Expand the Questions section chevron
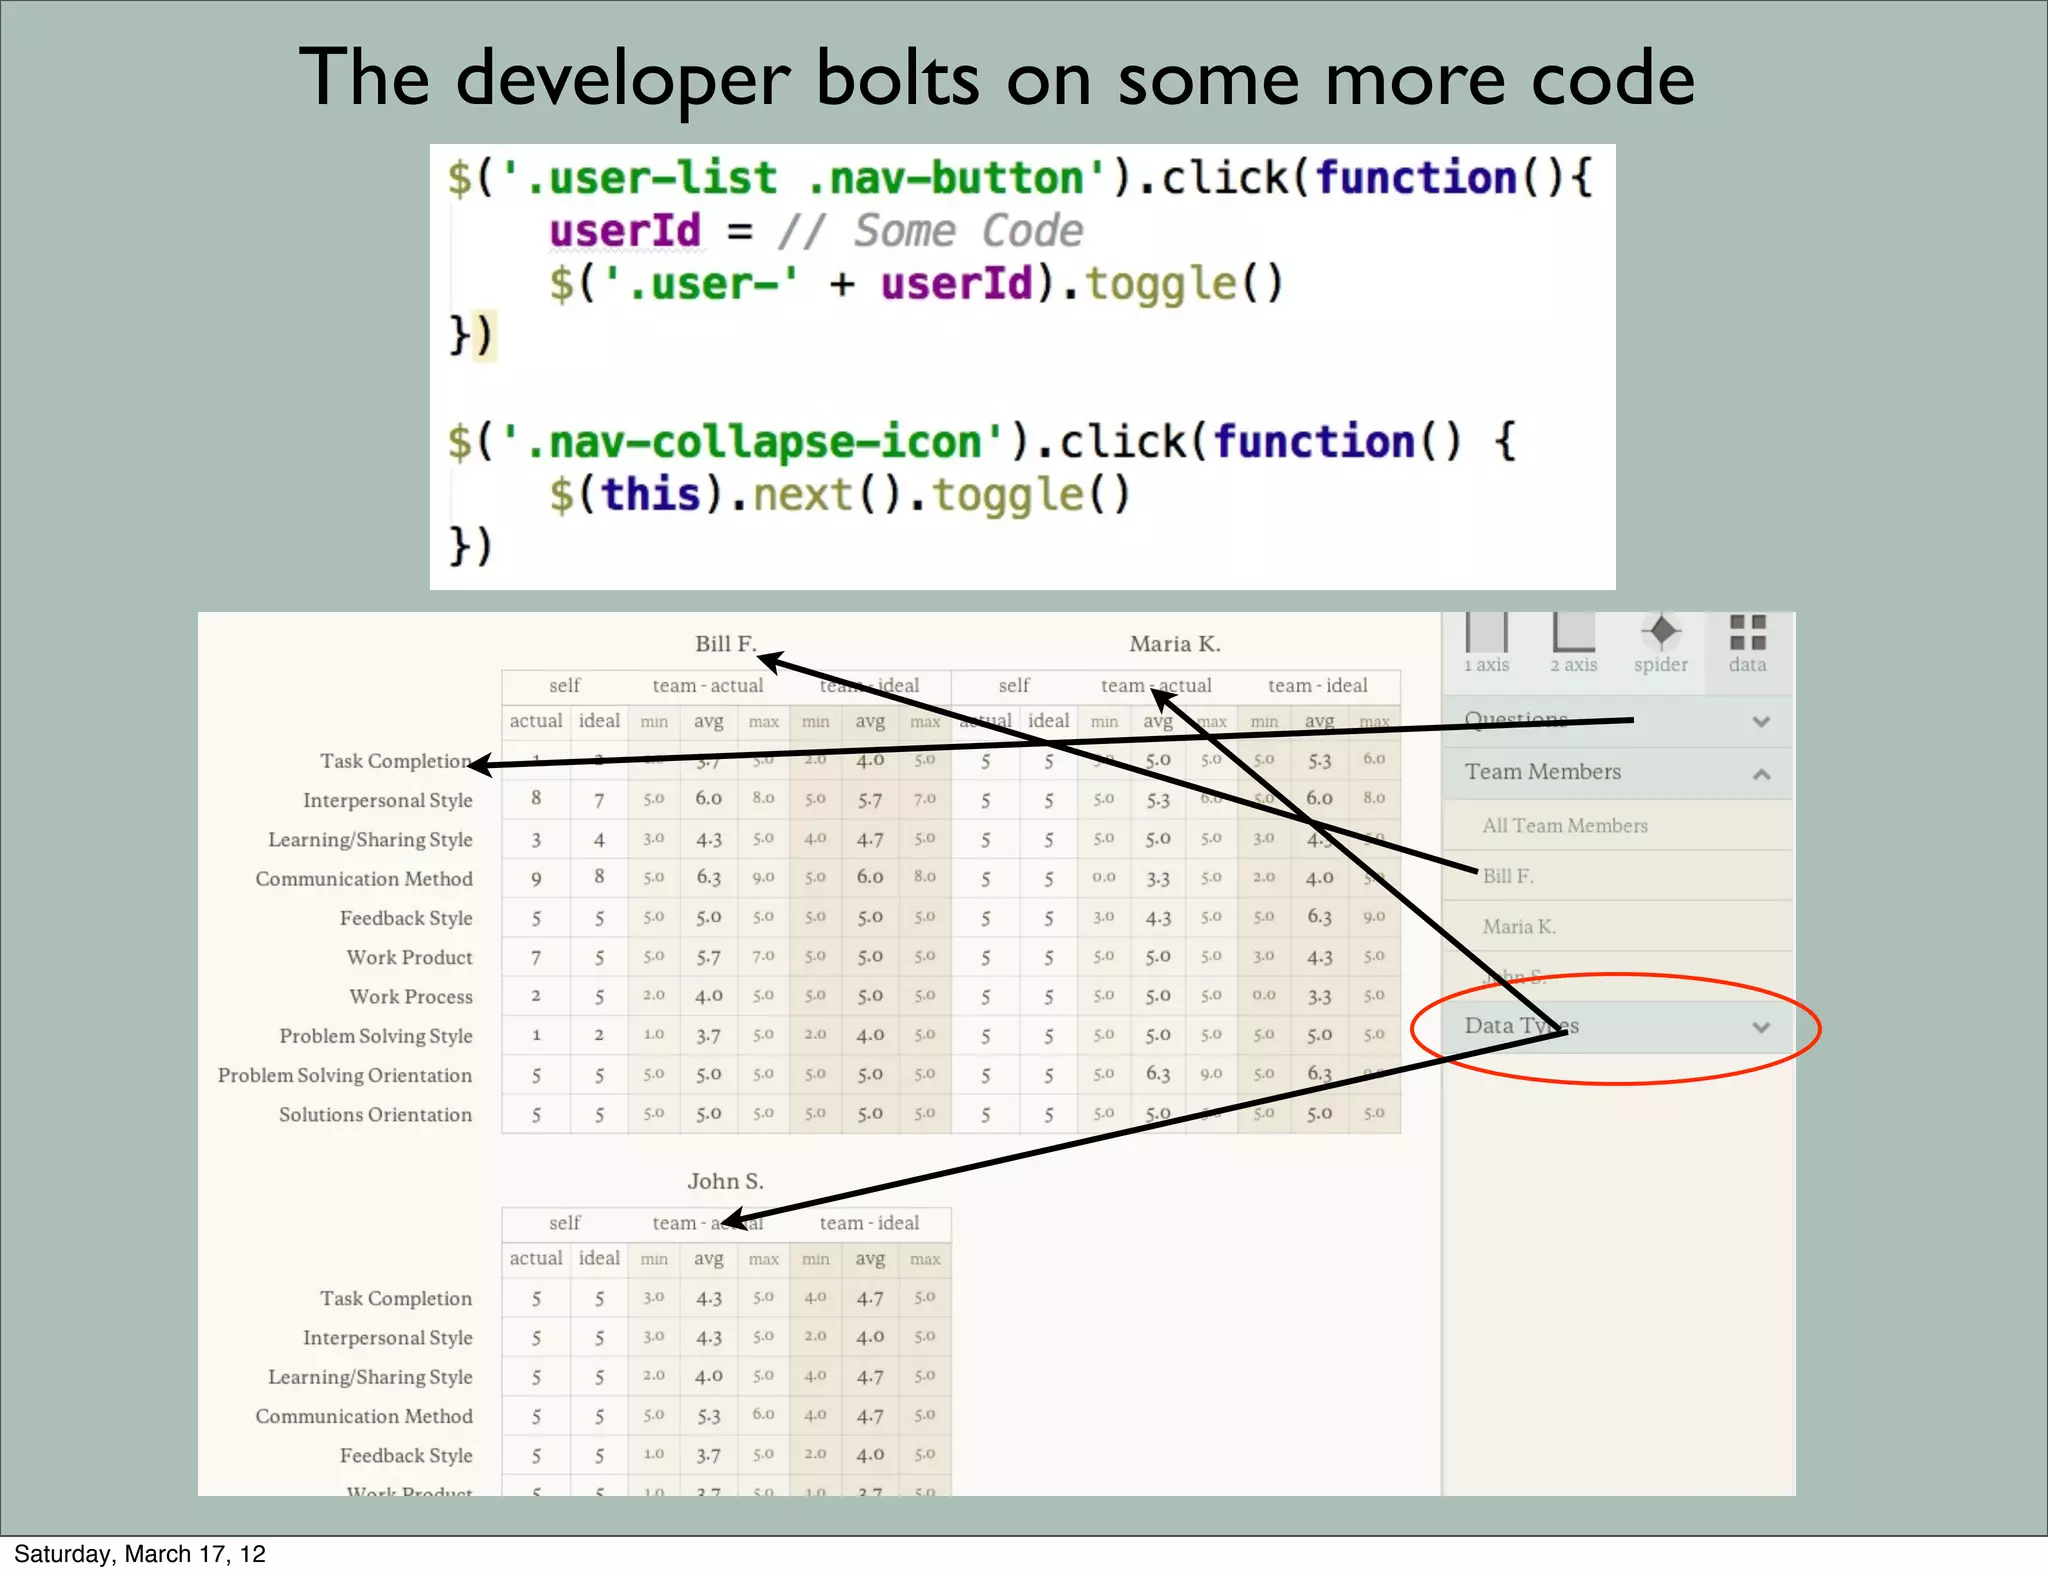The width and height of the screenshot is (2048, 1576). (1762, 721)
